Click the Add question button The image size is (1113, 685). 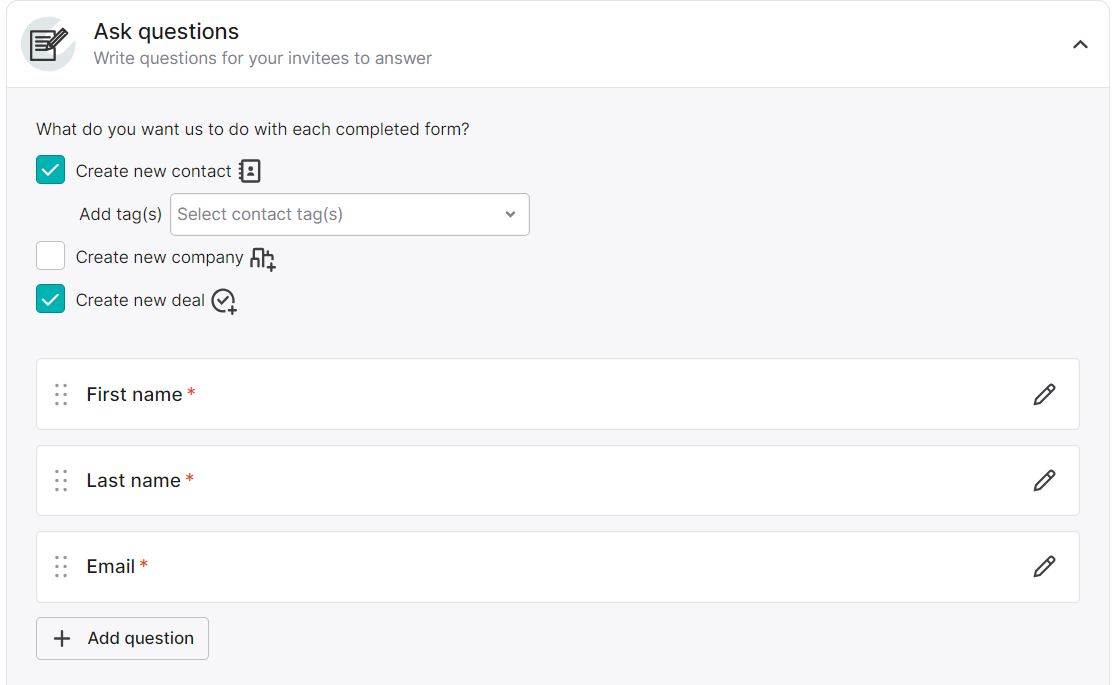click(123, 638)
